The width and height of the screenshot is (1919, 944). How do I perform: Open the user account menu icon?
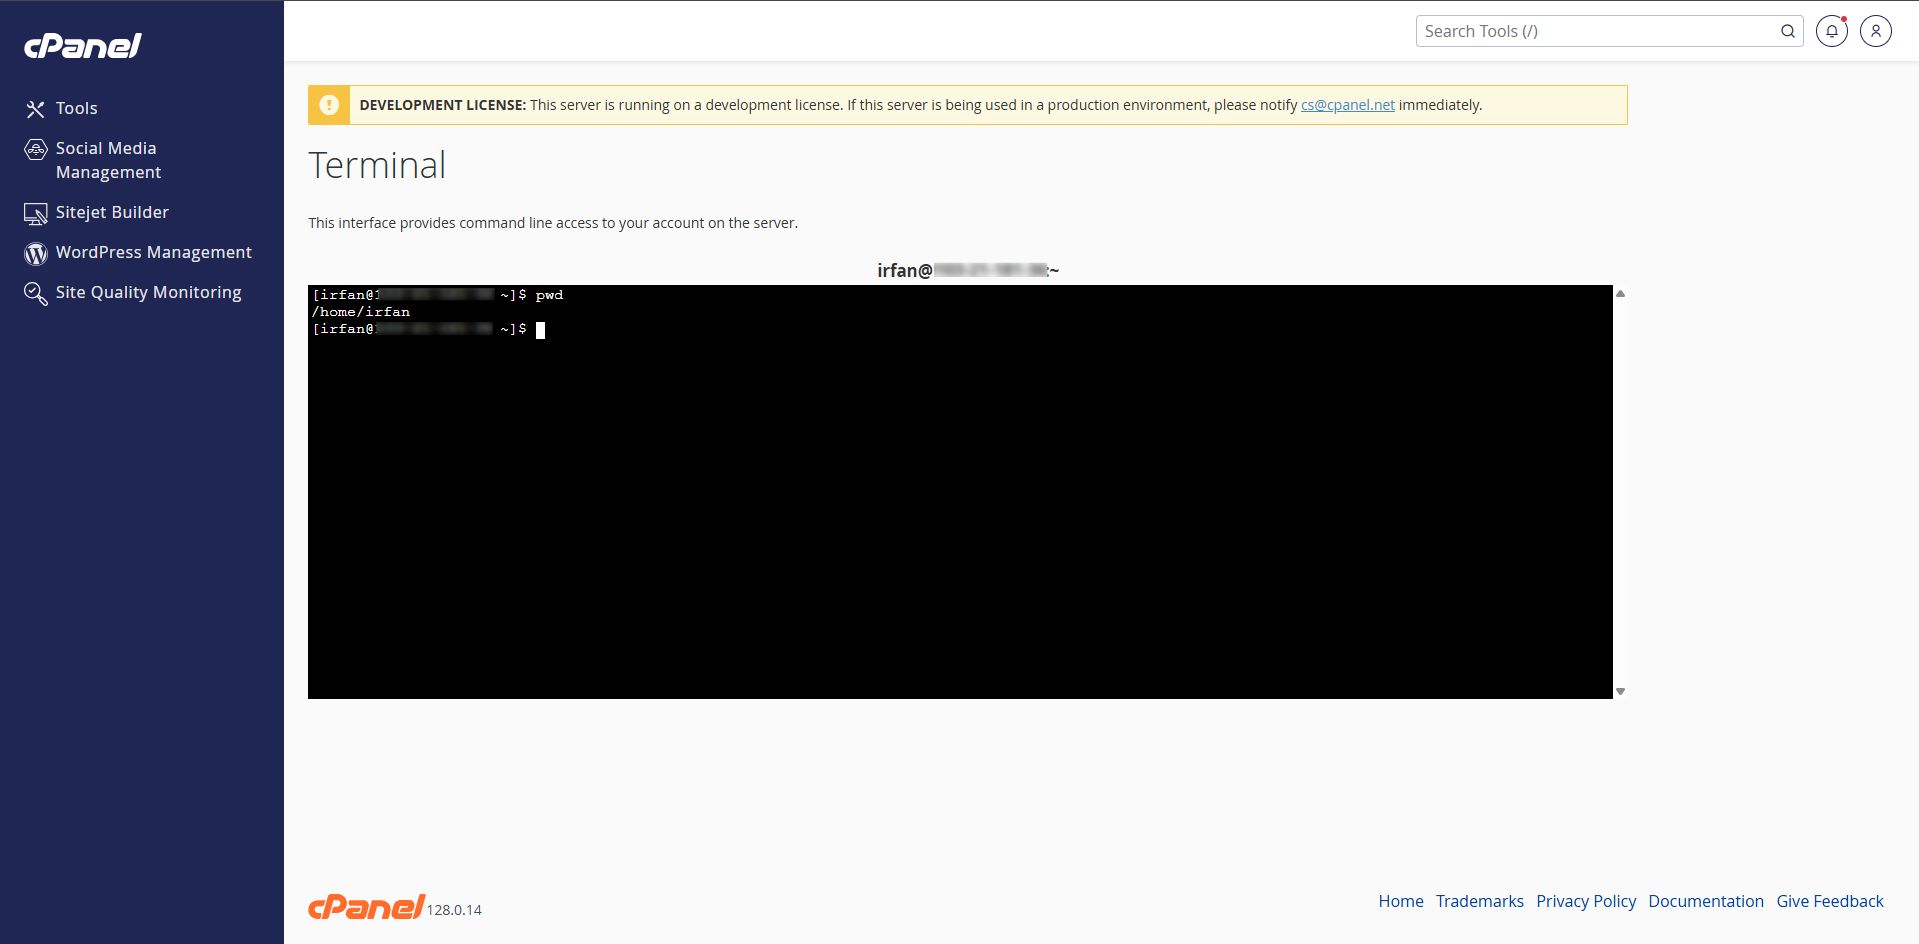pyautogui.click(x=1876, y=31)
